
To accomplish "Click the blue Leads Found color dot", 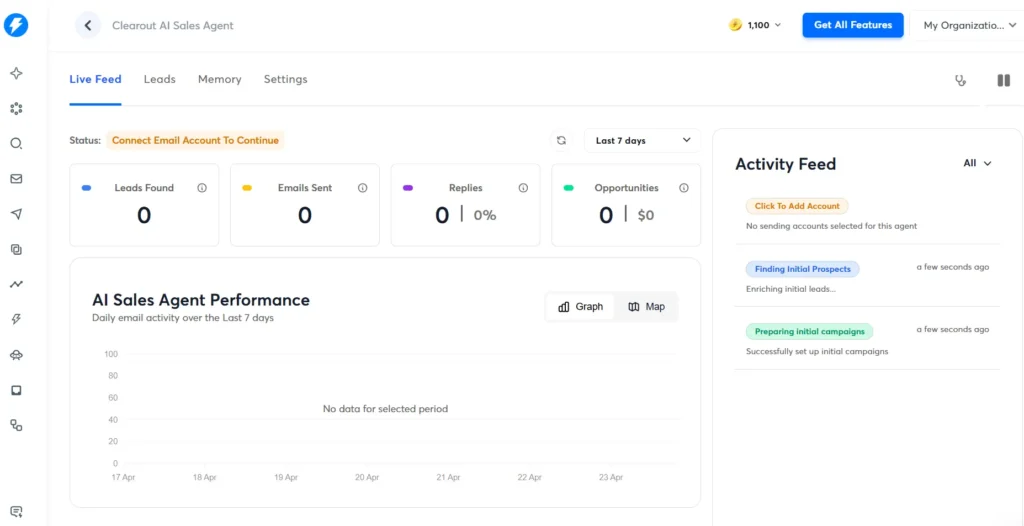I will pos(86,188).
